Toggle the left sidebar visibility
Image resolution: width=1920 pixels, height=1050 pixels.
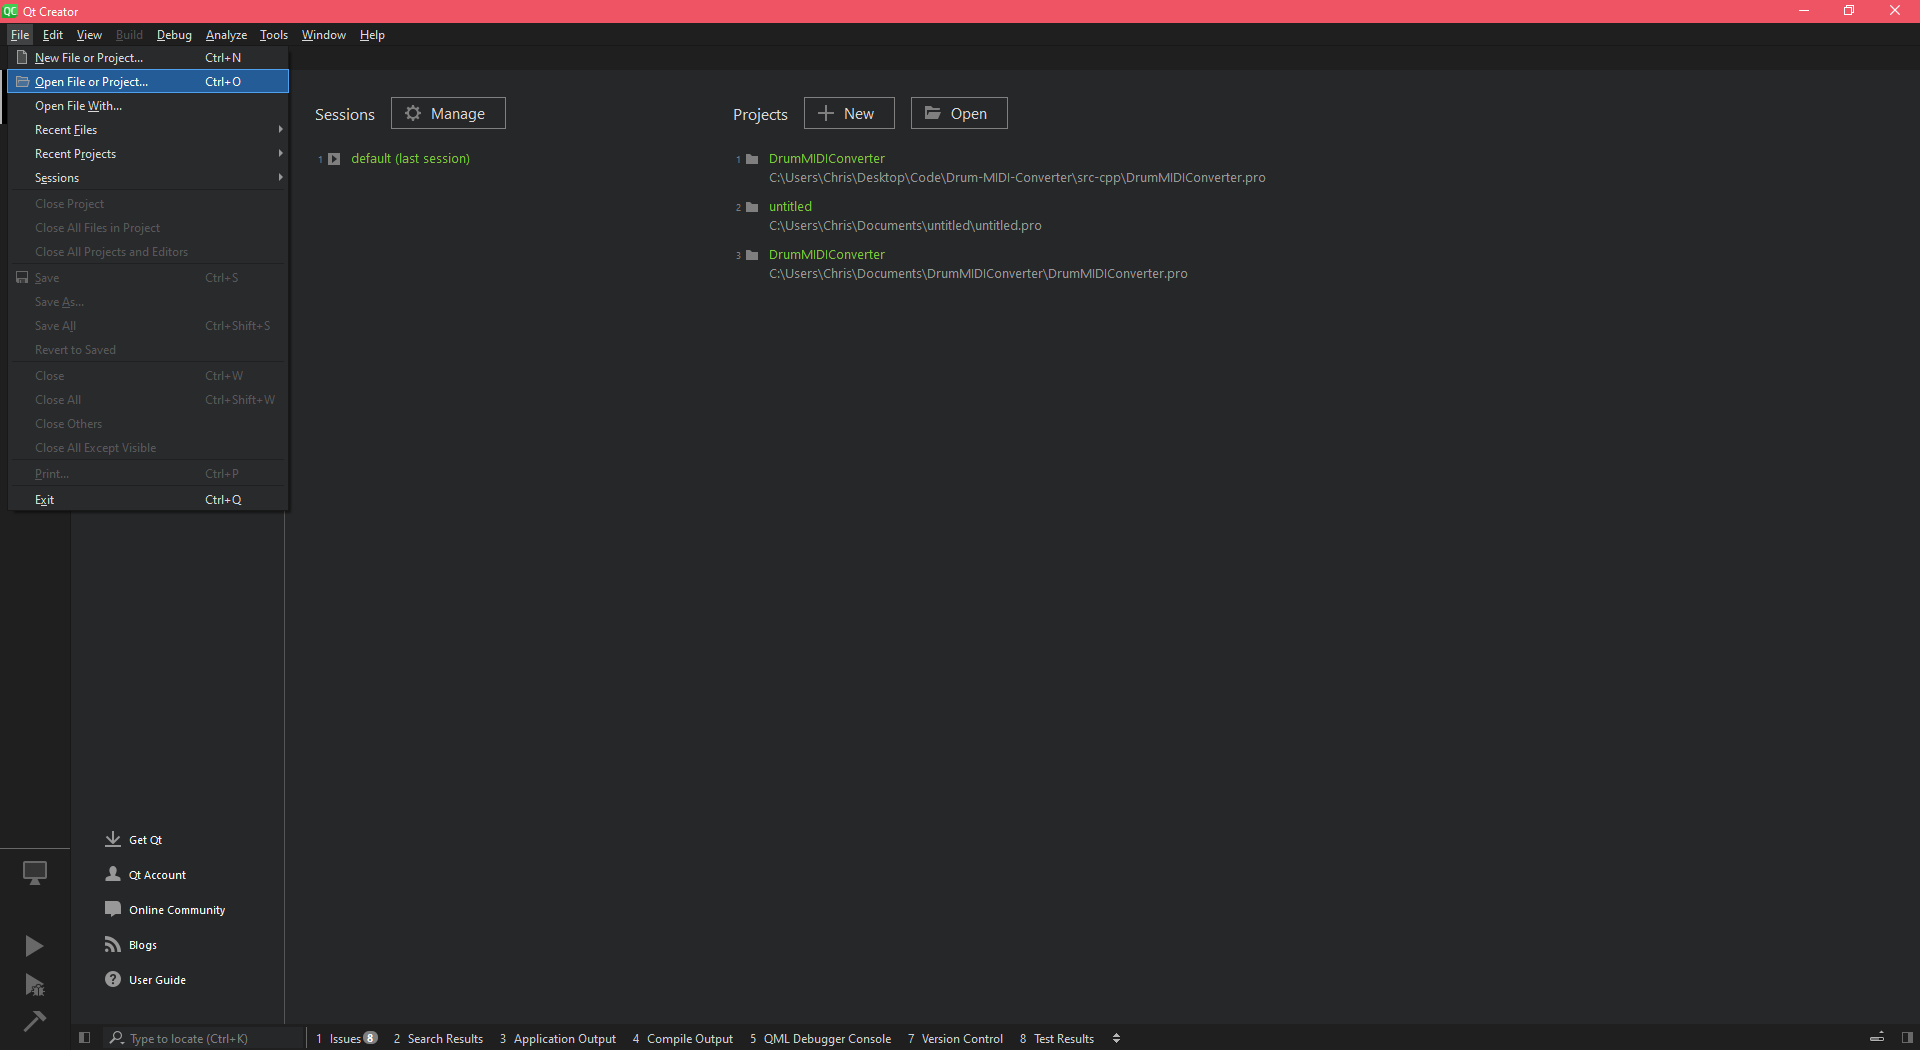pos(85,1038)
